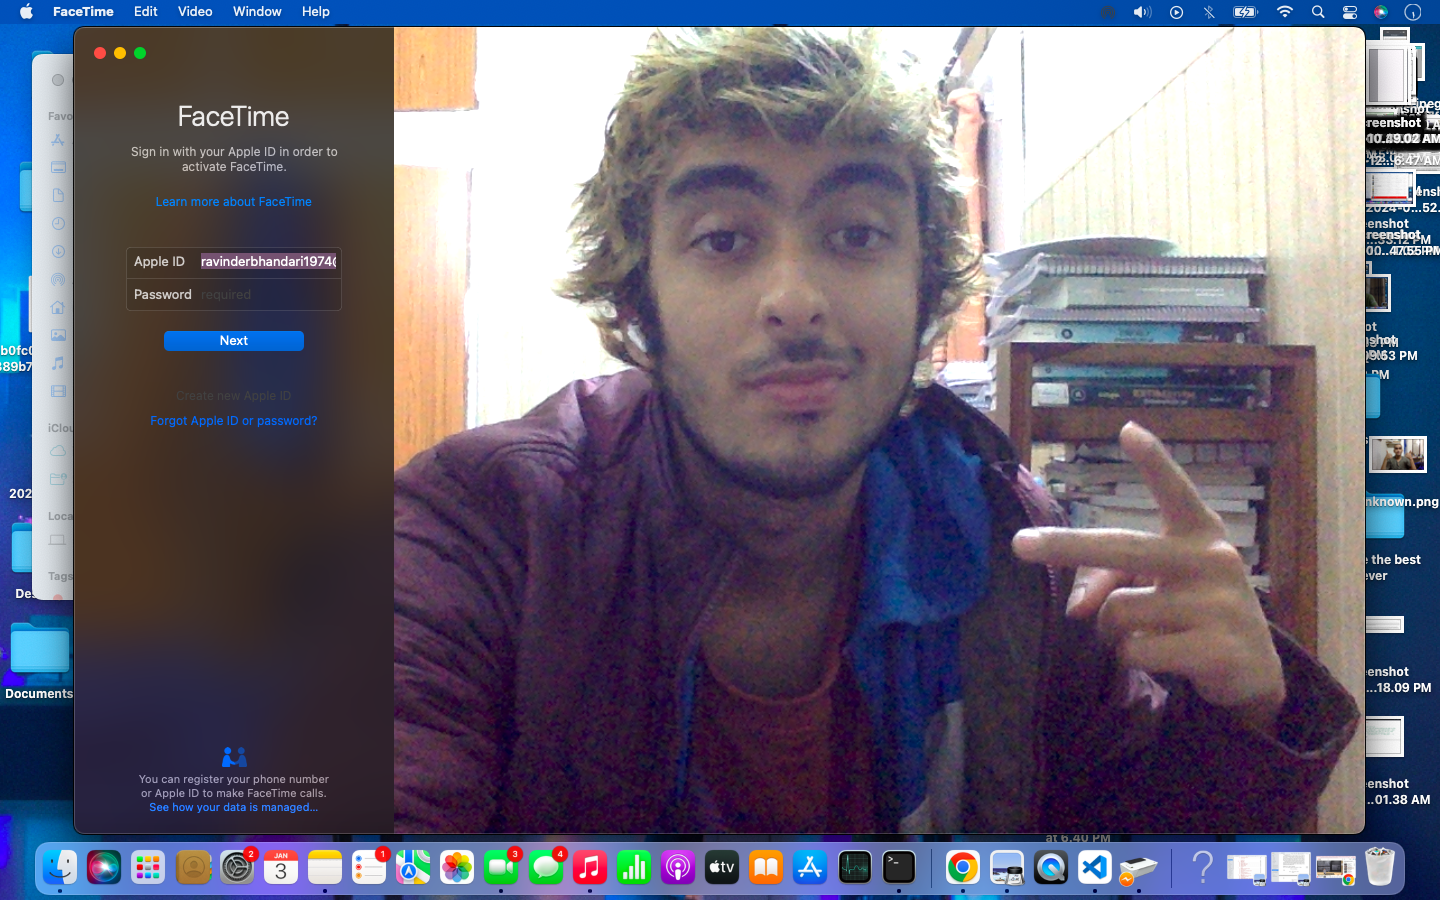
Task: Click the Wi-Fi status icon
Action: point(1285,12)
